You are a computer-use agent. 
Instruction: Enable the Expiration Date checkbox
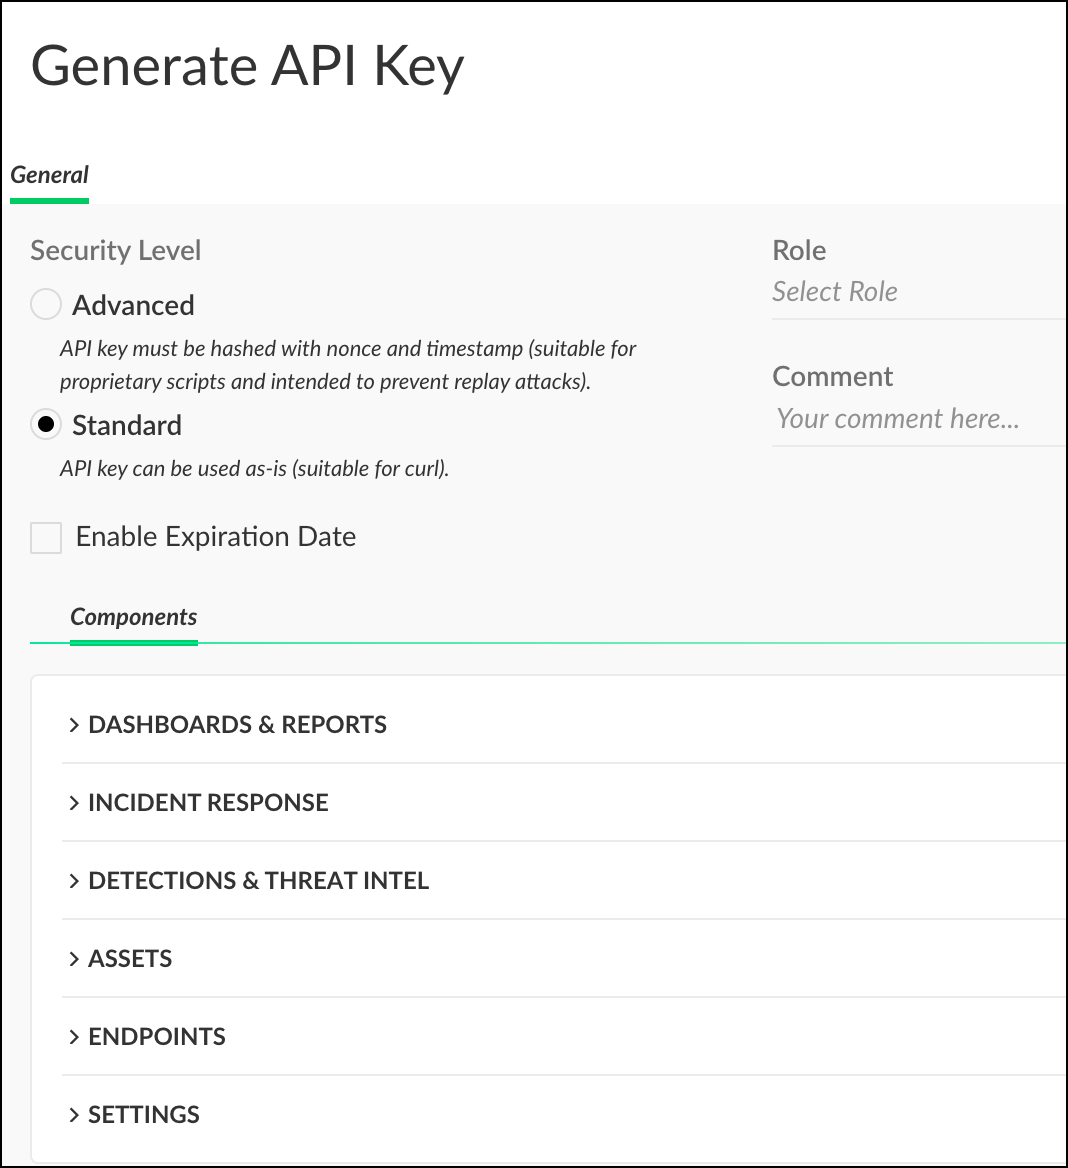[46, 537]
